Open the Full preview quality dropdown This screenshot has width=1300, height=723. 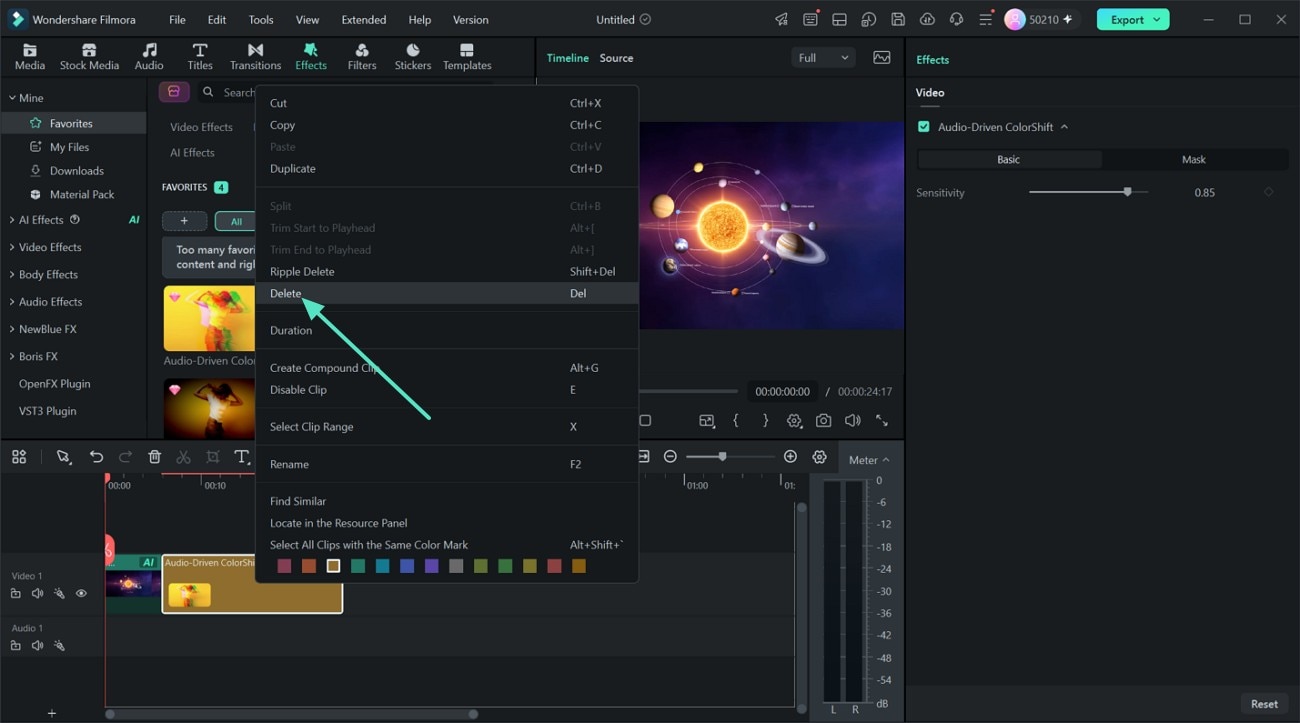[x=823, y=58]
